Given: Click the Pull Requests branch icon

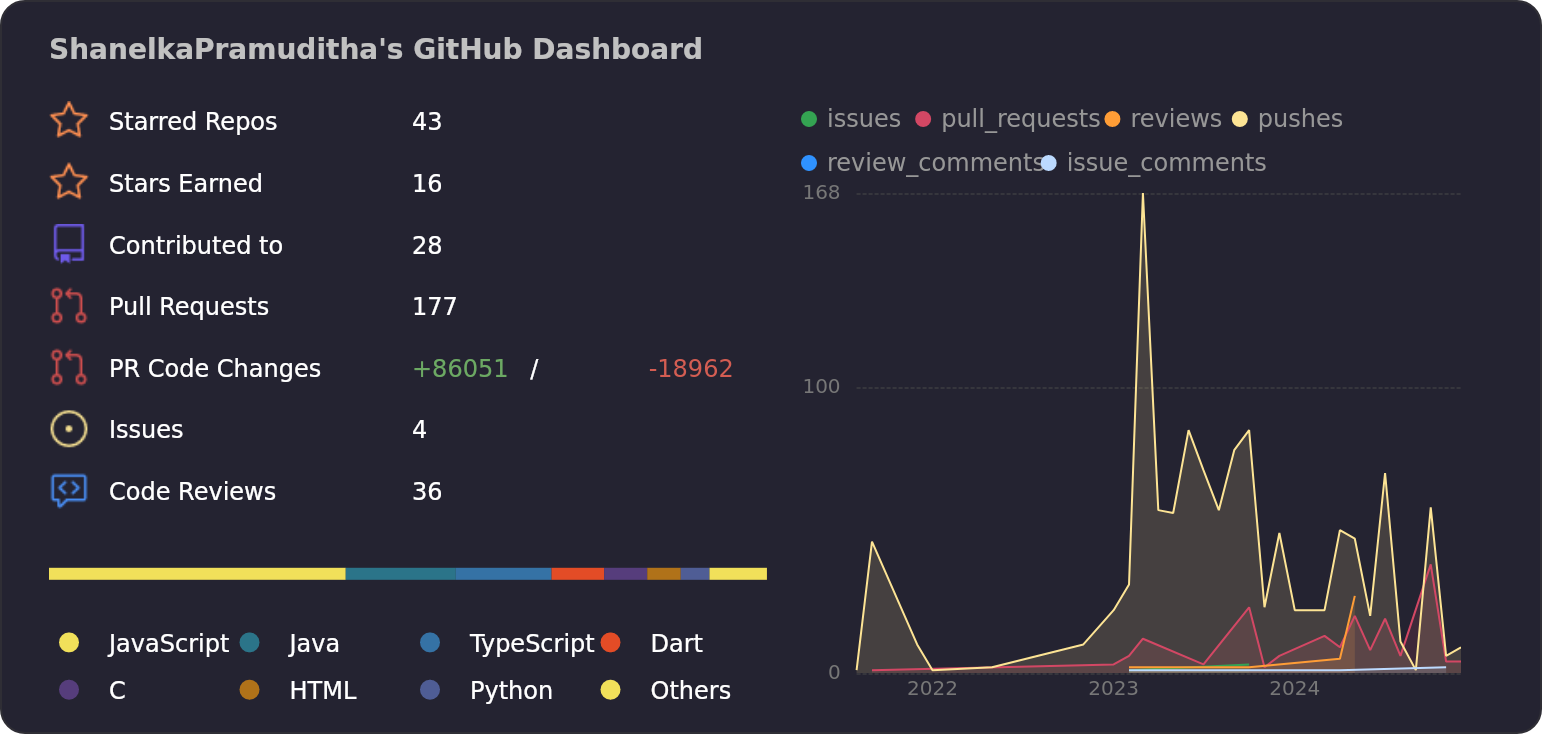Looking at the screenshot, I should coord(68,306).
